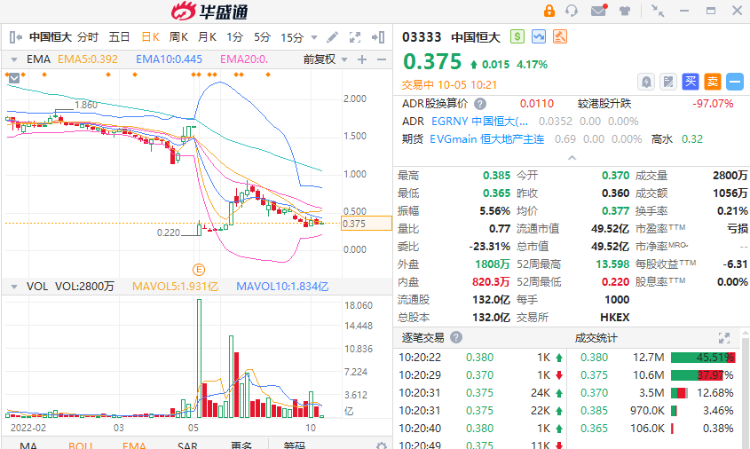
Task: Expand chart to fullscreen icon
Action: pos(355,37)
